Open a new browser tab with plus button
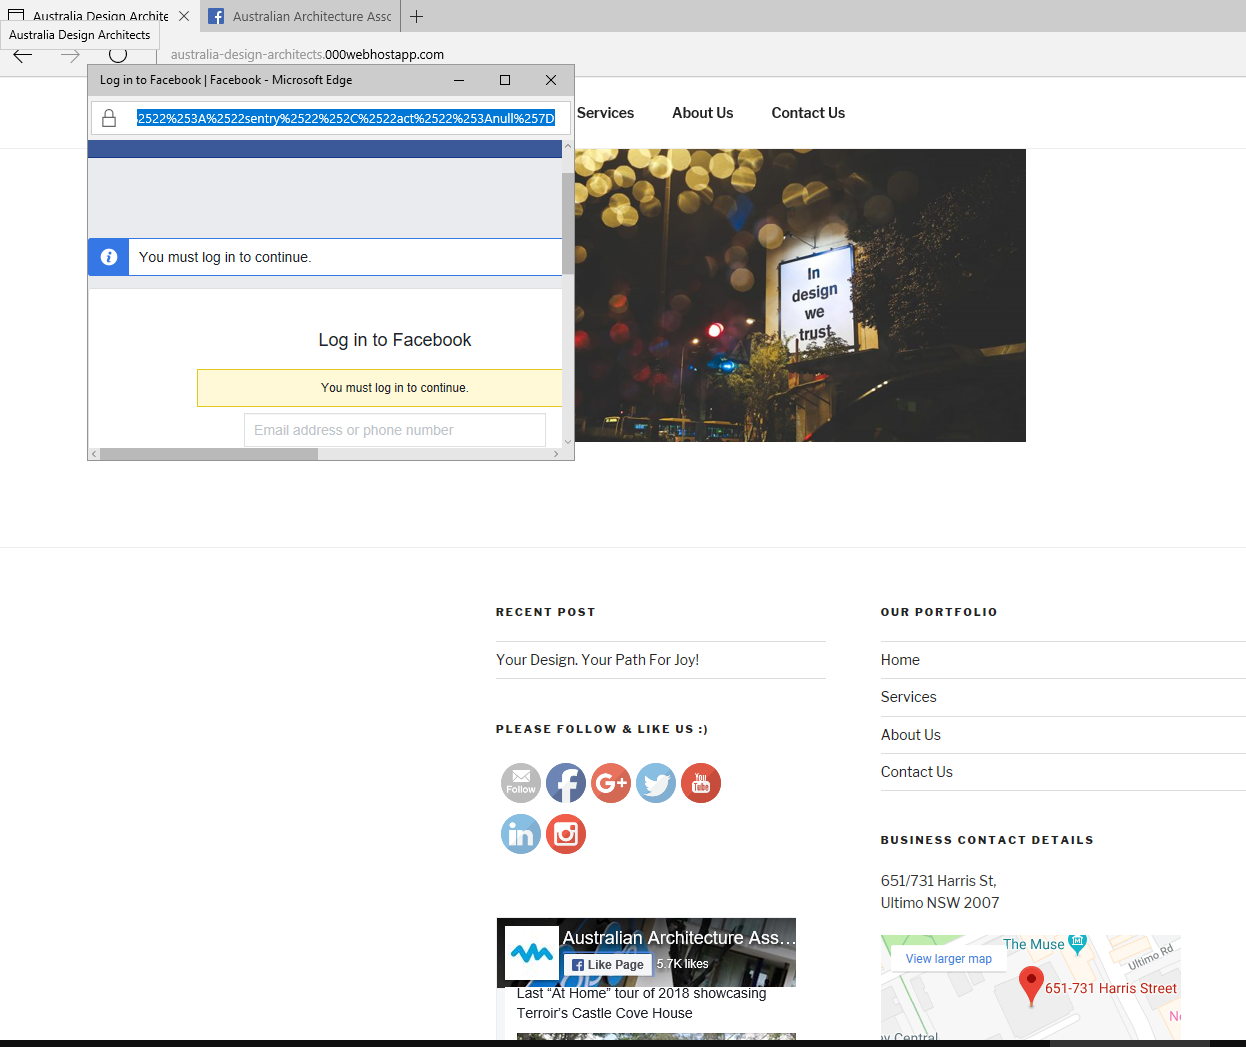1246x1047 pixels. (417, 16)
